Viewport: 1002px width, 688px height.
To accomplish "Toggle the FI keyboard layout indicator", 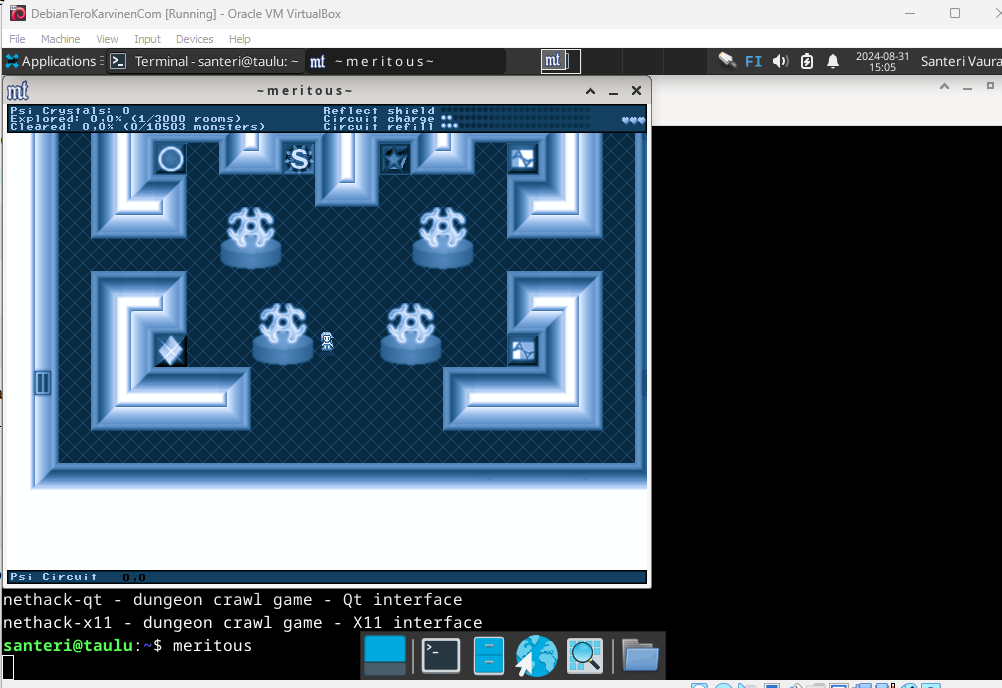I will (x=754, y=62).
